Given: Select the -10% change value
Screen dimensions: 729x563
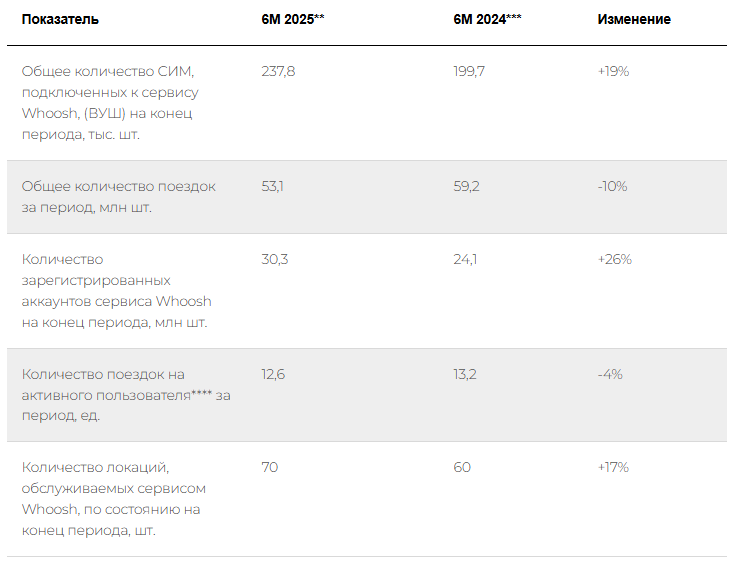Looking at the screenshot, I should [612, 186].
